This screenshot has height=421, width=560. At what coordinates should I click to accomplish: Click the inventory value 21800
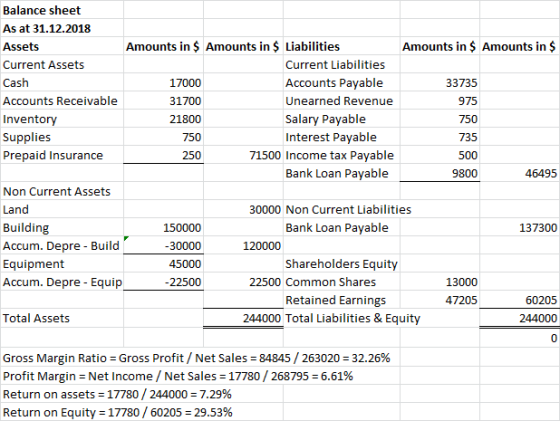(x=164, y=119)
